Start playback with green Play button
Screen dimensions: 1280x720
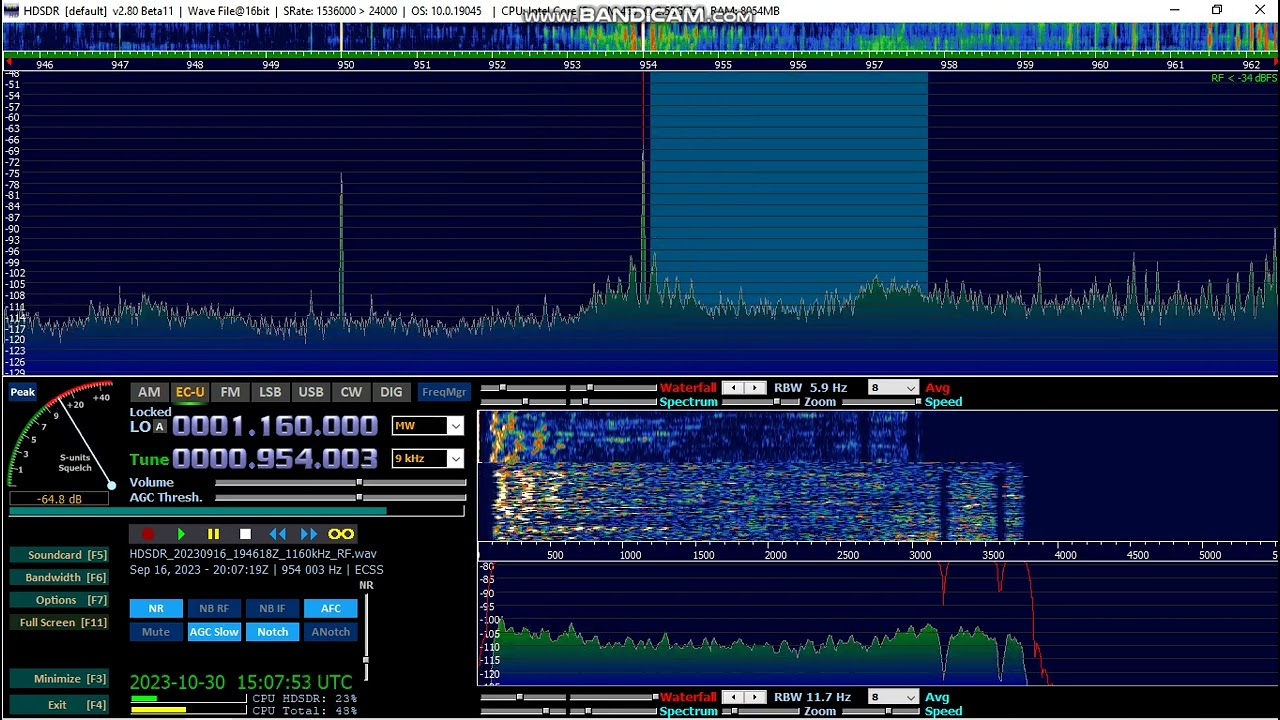pos(181,534)
